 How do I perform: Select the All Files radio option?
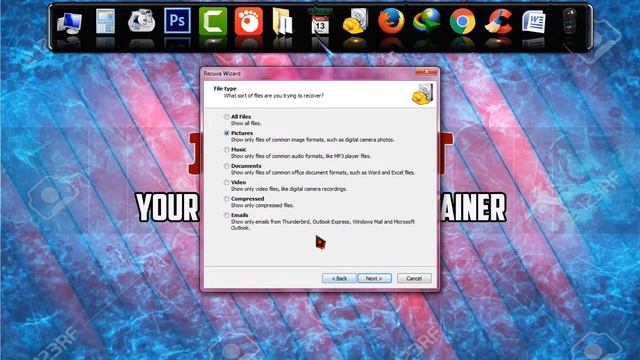tap(227, 117)
